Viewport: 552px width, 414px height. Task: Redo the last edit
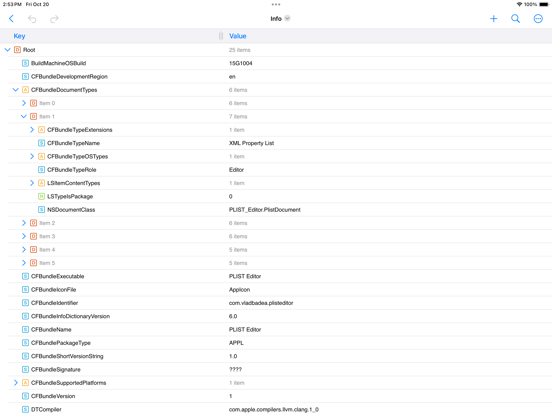point(54,19)
